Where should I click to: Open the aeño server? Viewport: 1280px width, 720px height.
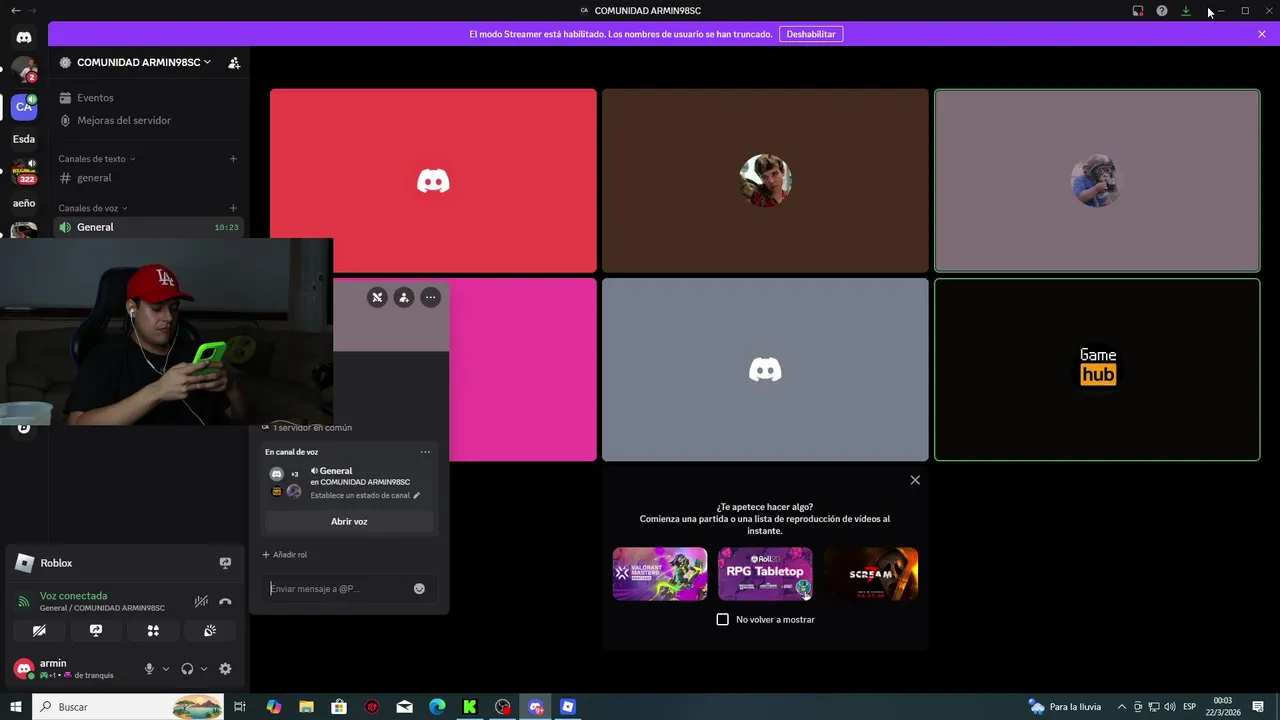point(24,203)
